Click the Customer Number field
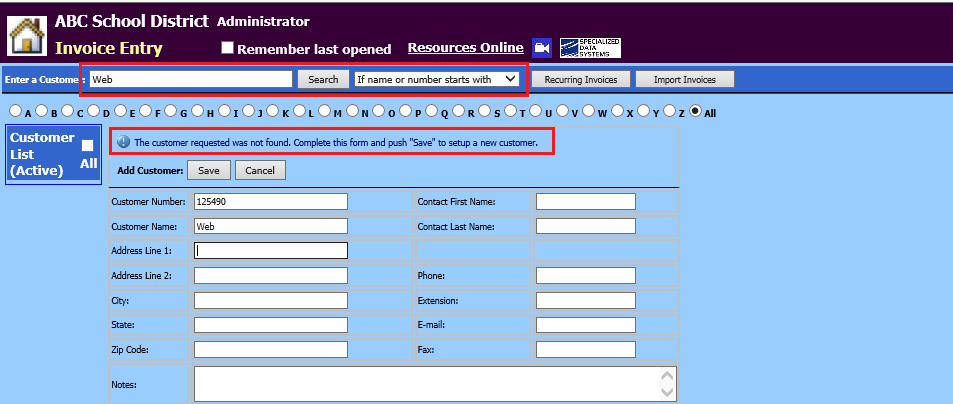Image resolution: width=953 pixels, height=404 pixels. point(270,201)
